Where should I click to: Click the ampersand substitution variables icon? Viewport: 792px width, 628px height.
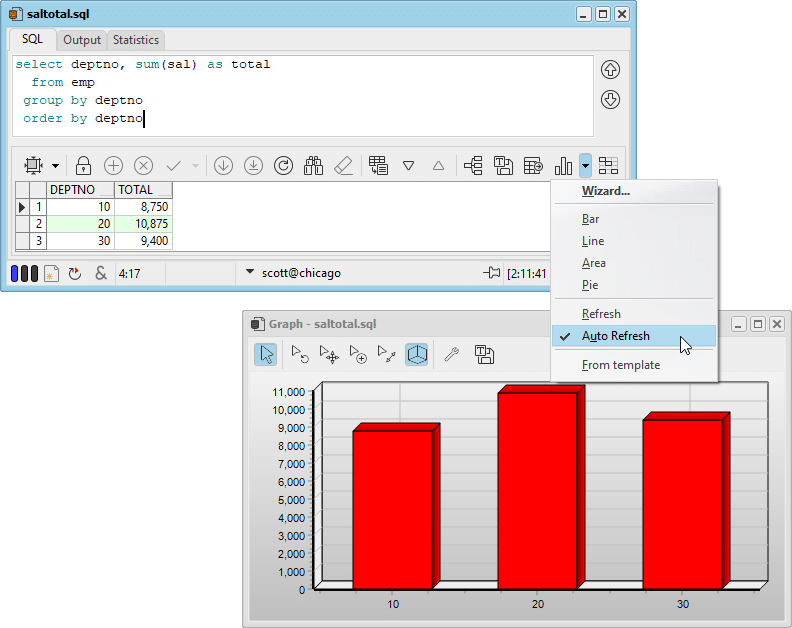coord(101,273)
